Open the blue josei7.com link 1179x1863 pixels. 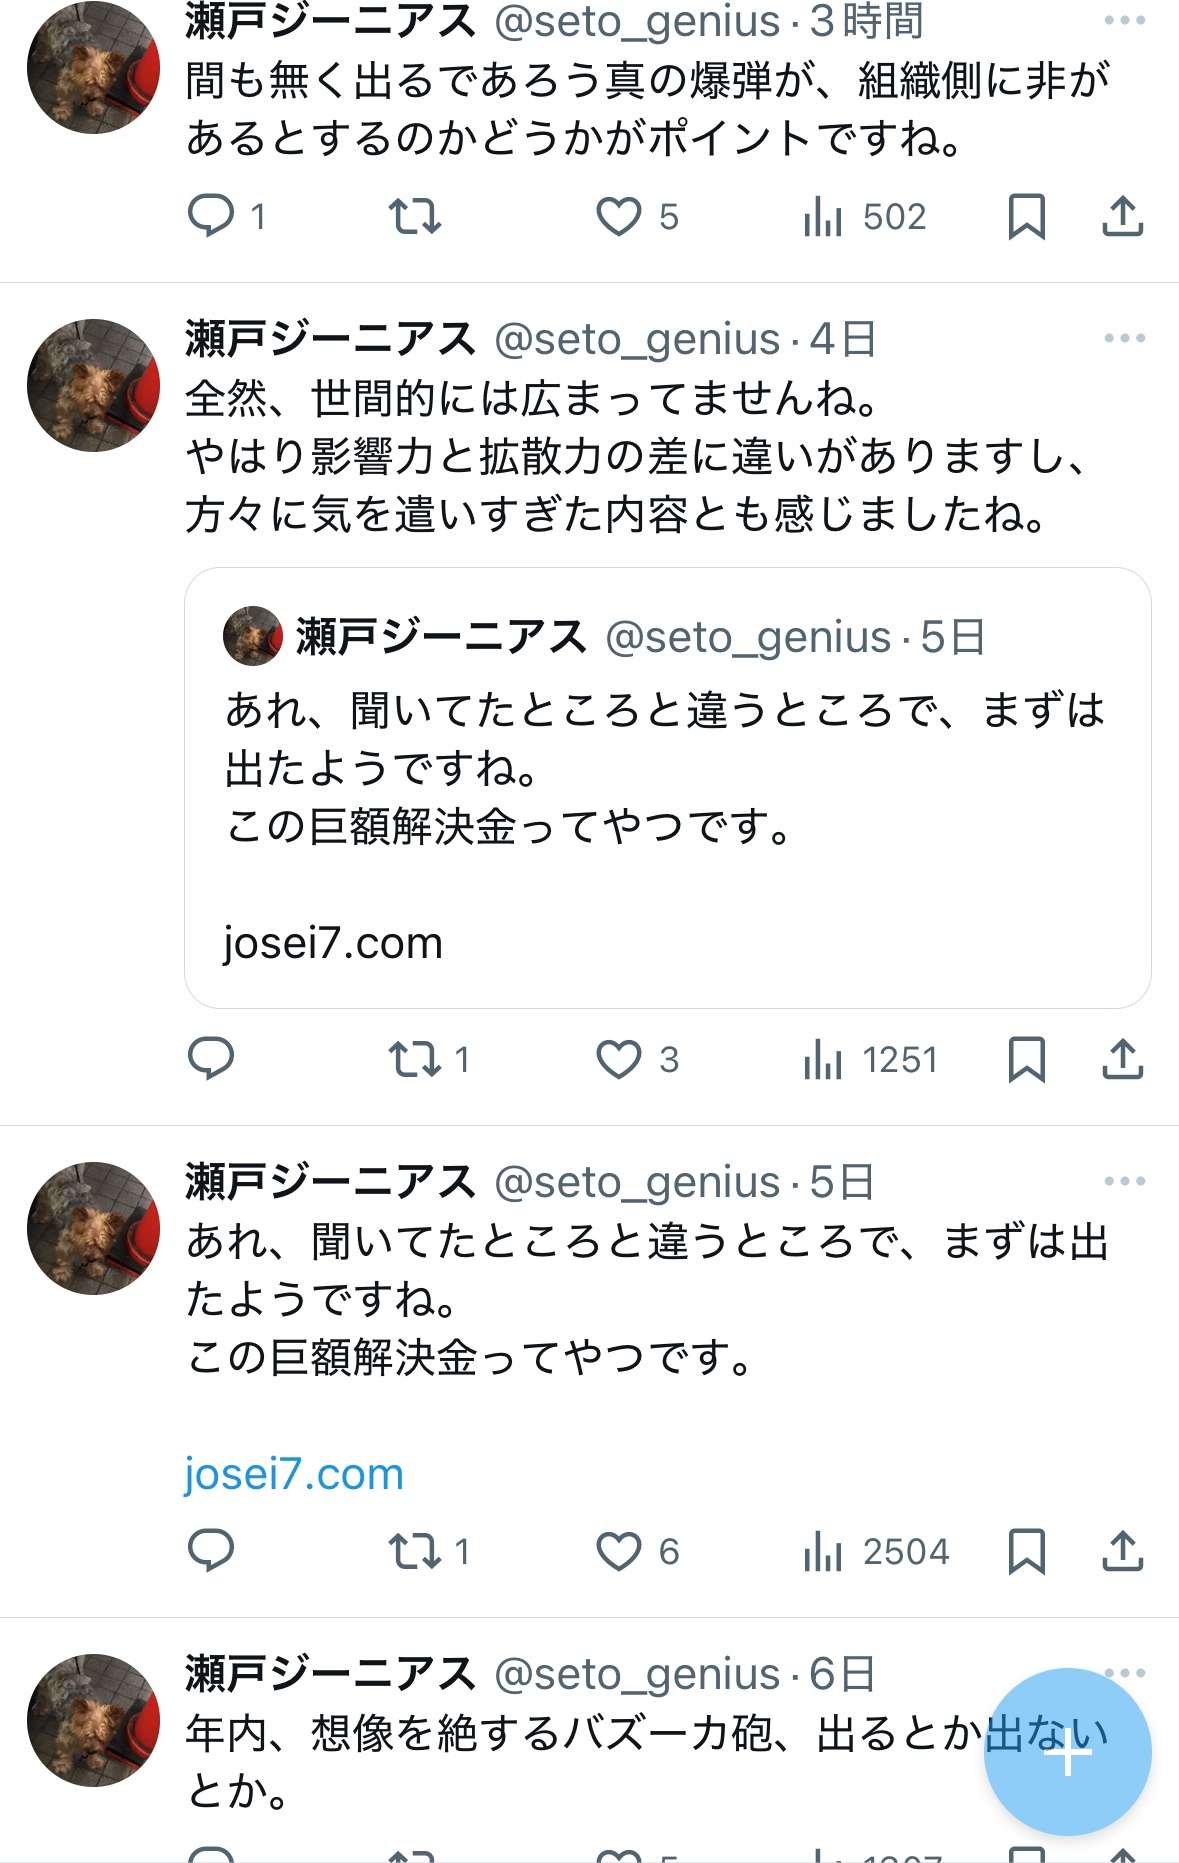tap(294, 1474)
